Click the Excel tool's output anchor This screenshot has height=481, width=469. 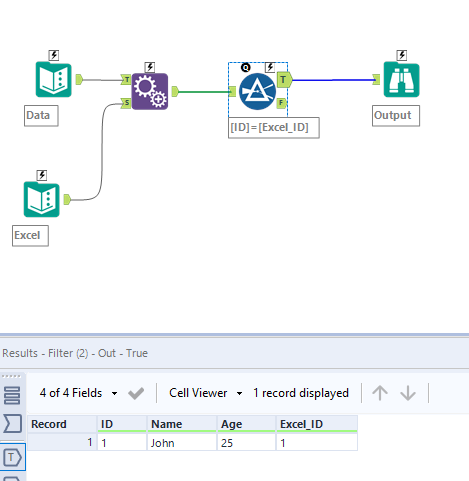click(x=67, y=199)
